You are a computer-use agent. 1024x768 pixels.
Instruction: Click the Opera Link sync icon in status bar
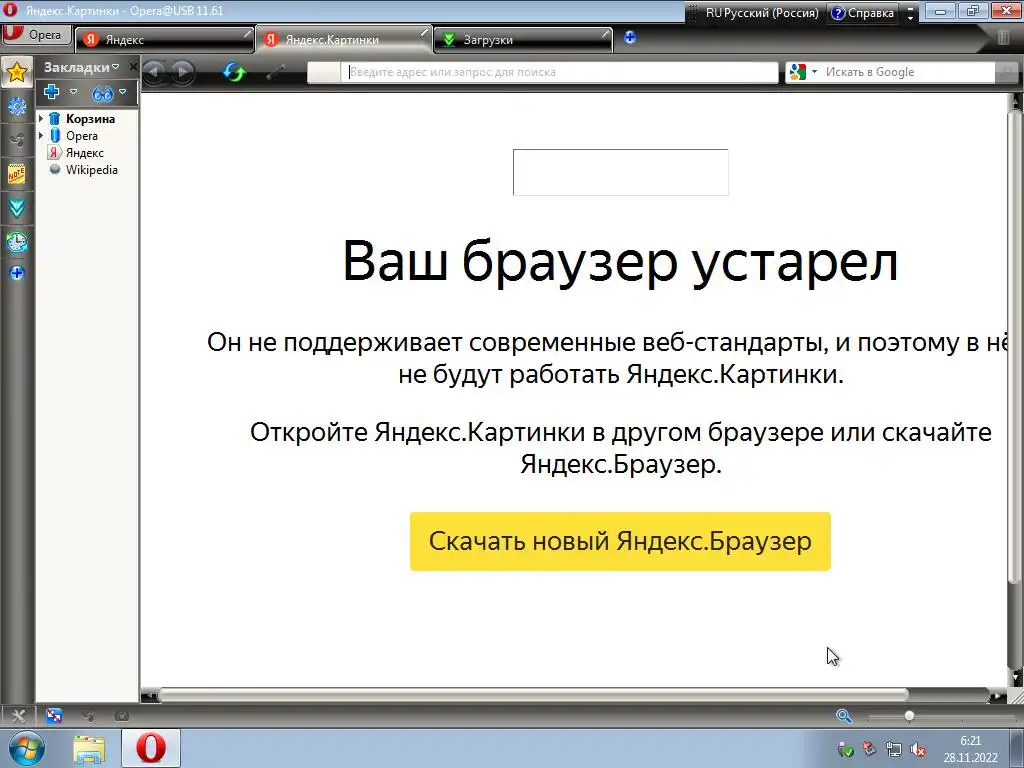pos(54,716)
